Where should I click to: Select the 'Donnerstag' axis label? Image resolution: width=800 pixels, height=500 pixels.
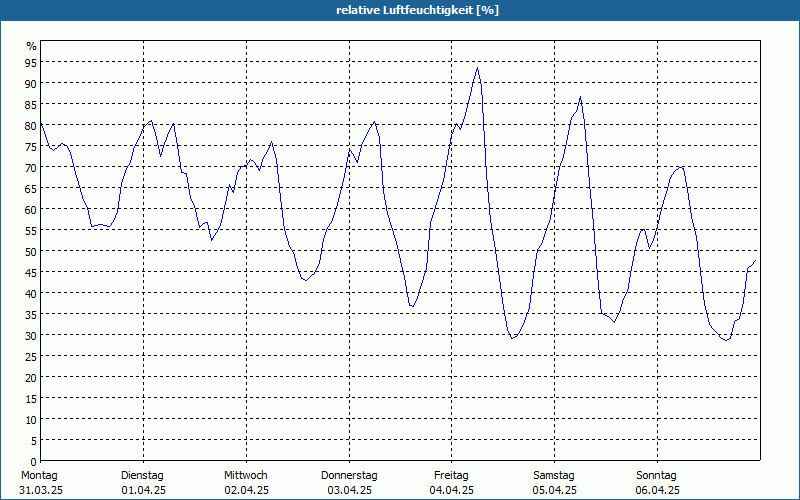coord(349,475)
